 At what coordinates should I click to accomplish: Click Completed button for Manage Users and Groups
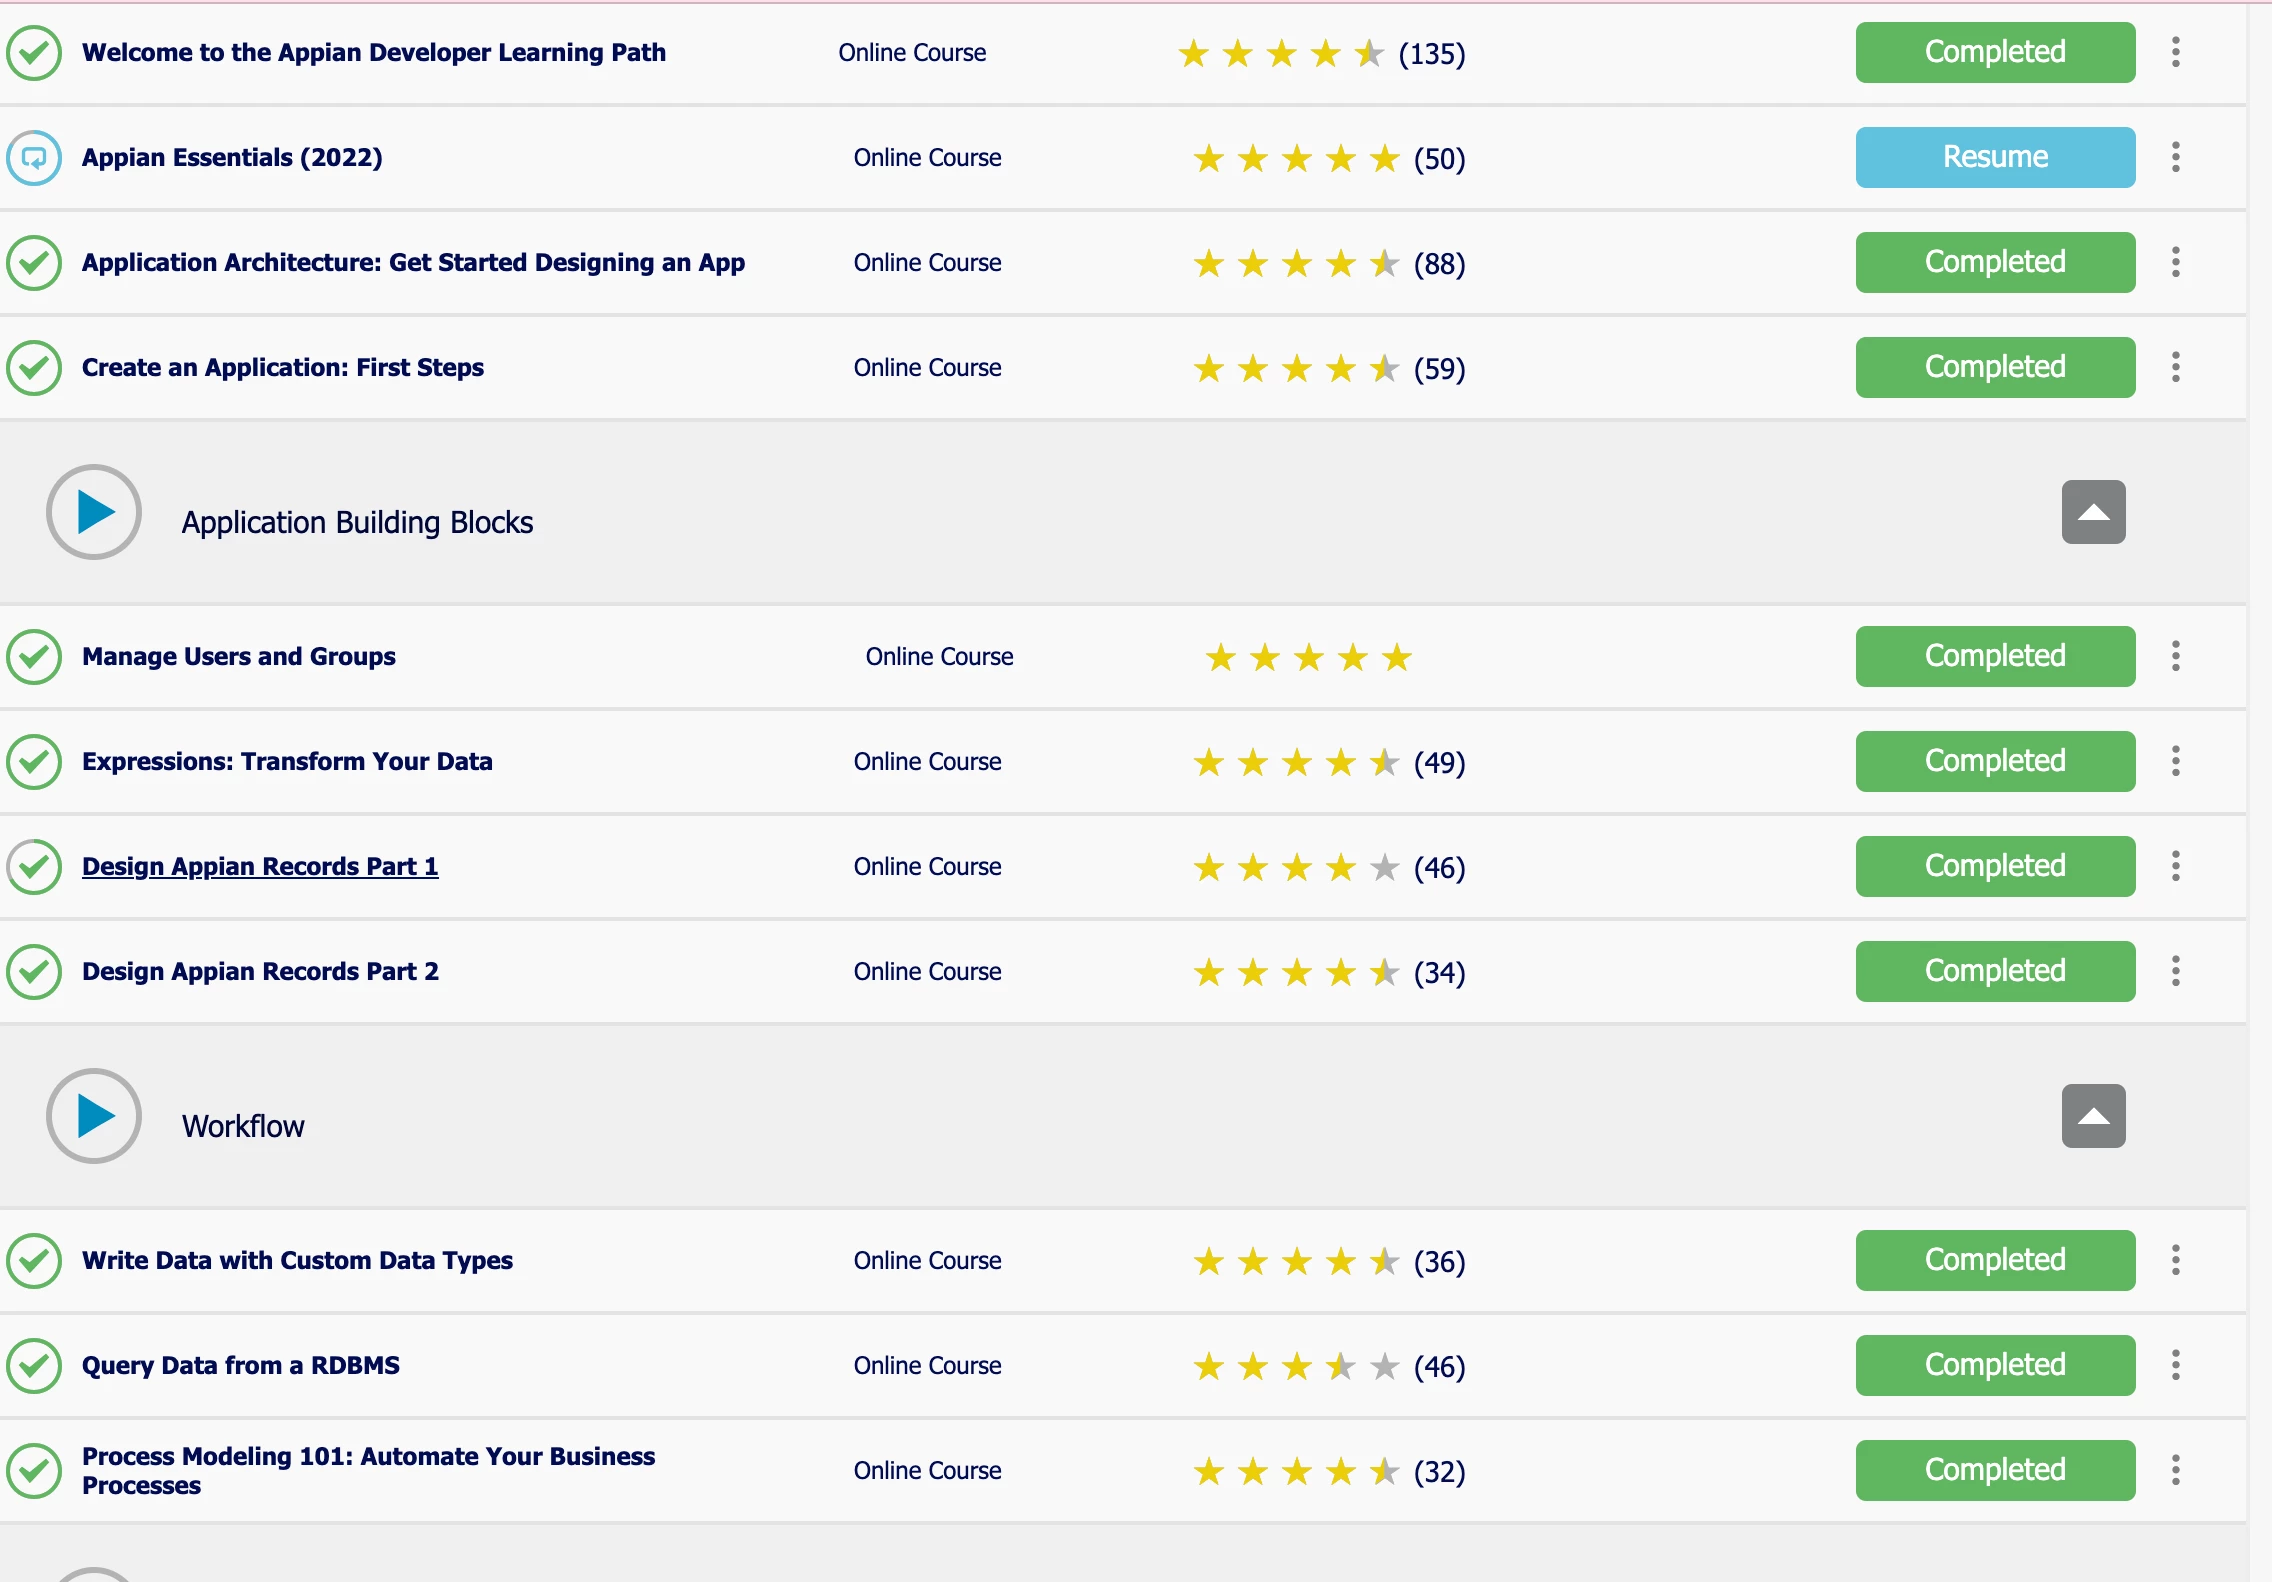click(1996, 656)
